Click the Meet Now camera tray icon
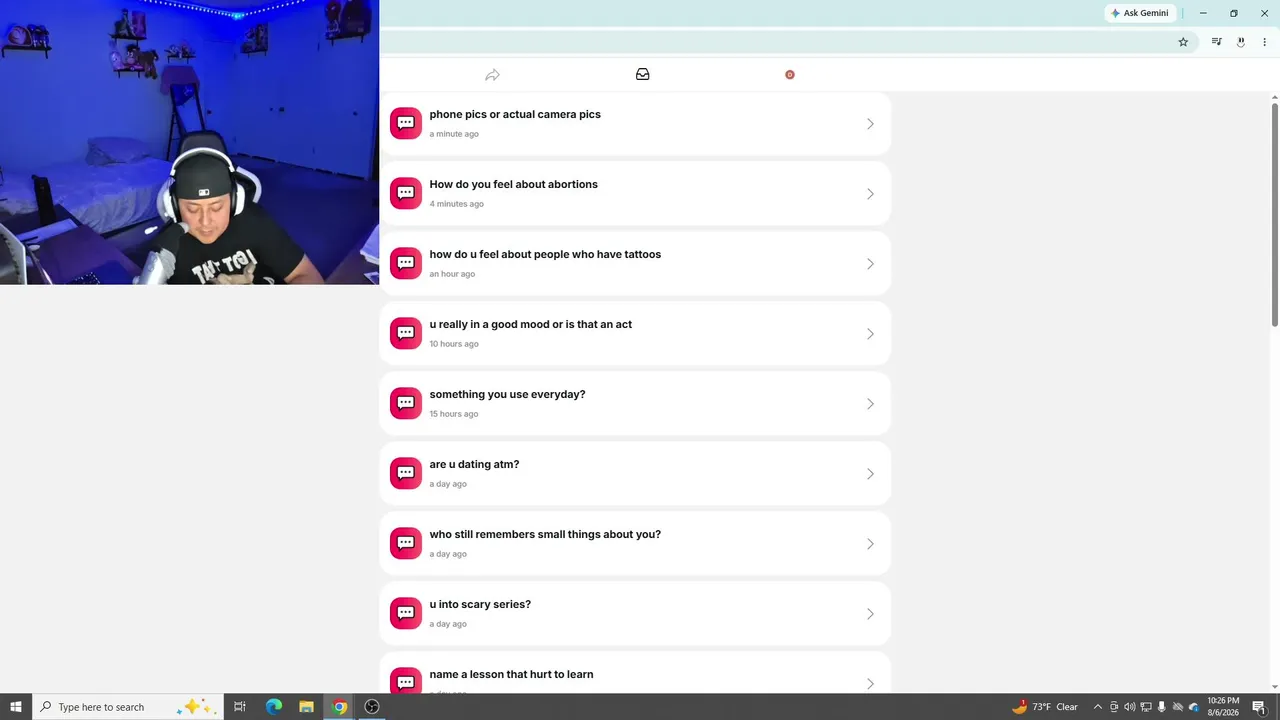 coord(1114,707)
